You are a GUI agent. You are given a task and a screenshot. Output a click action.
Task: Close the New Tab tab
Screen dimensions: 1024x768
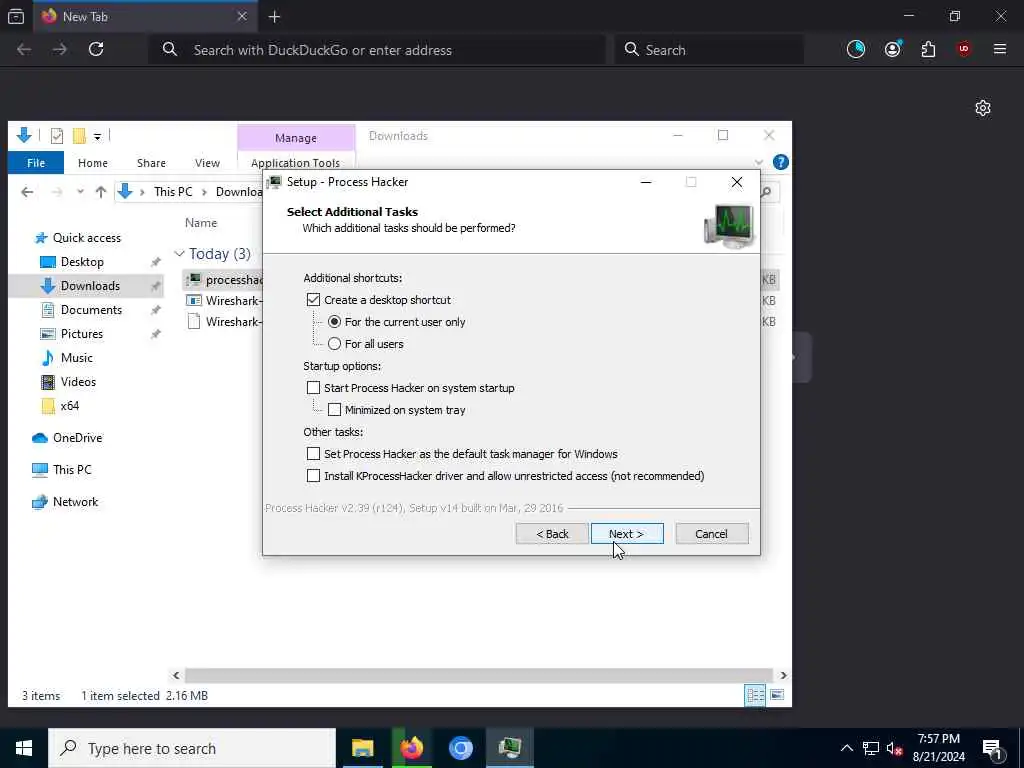coord(242,16)
